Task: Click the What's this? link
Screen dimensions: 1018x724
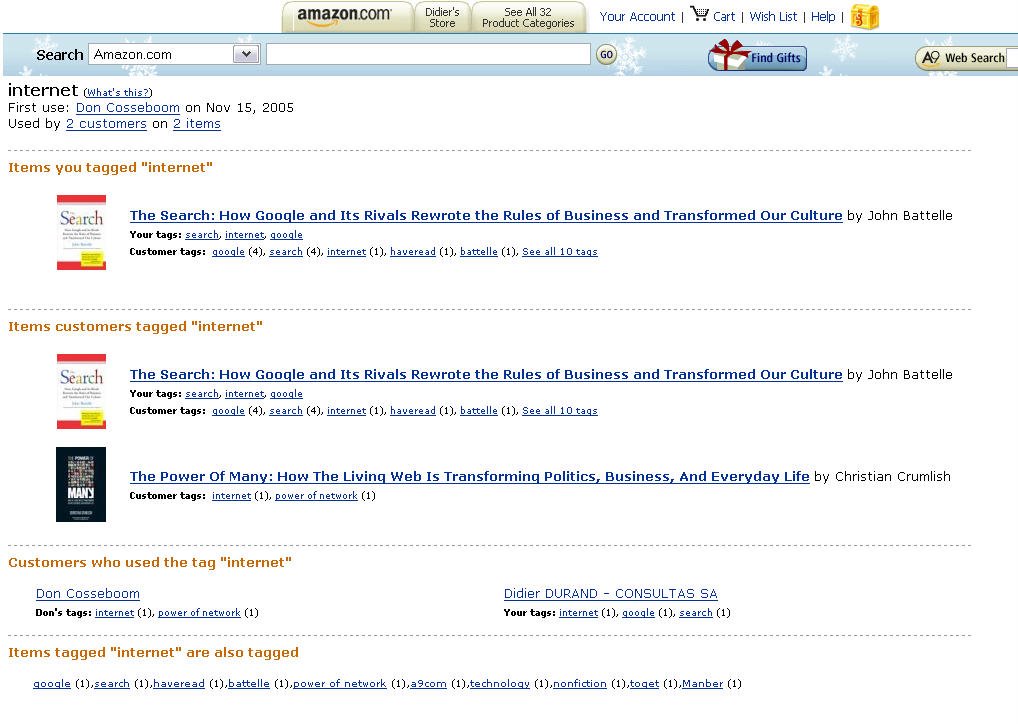Action: [x=118, y=92]
